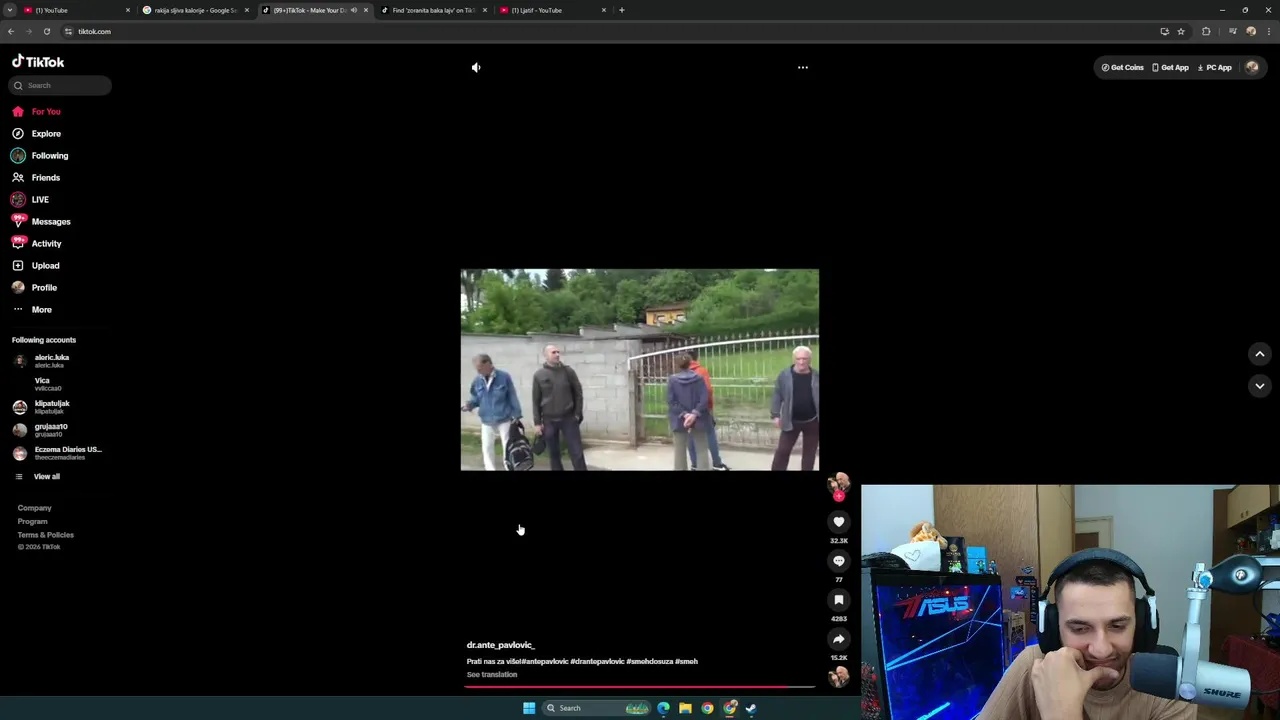
Task: Share the video using the arrow icon
Action: click(839, 639)
